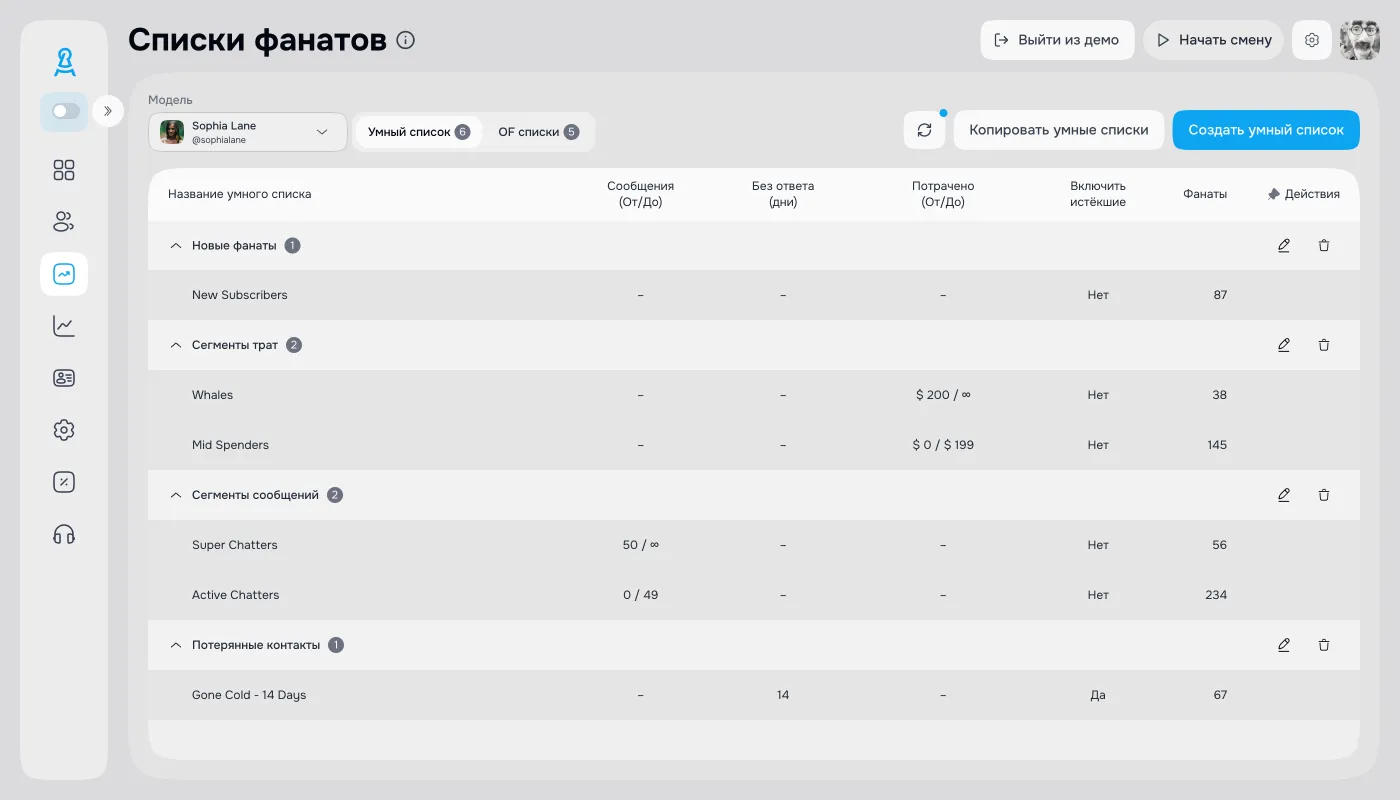The width and height of the screenshot is (1400, 800).
Task: Open the line chart analytics sidebar icon
Action: point(64,326)
